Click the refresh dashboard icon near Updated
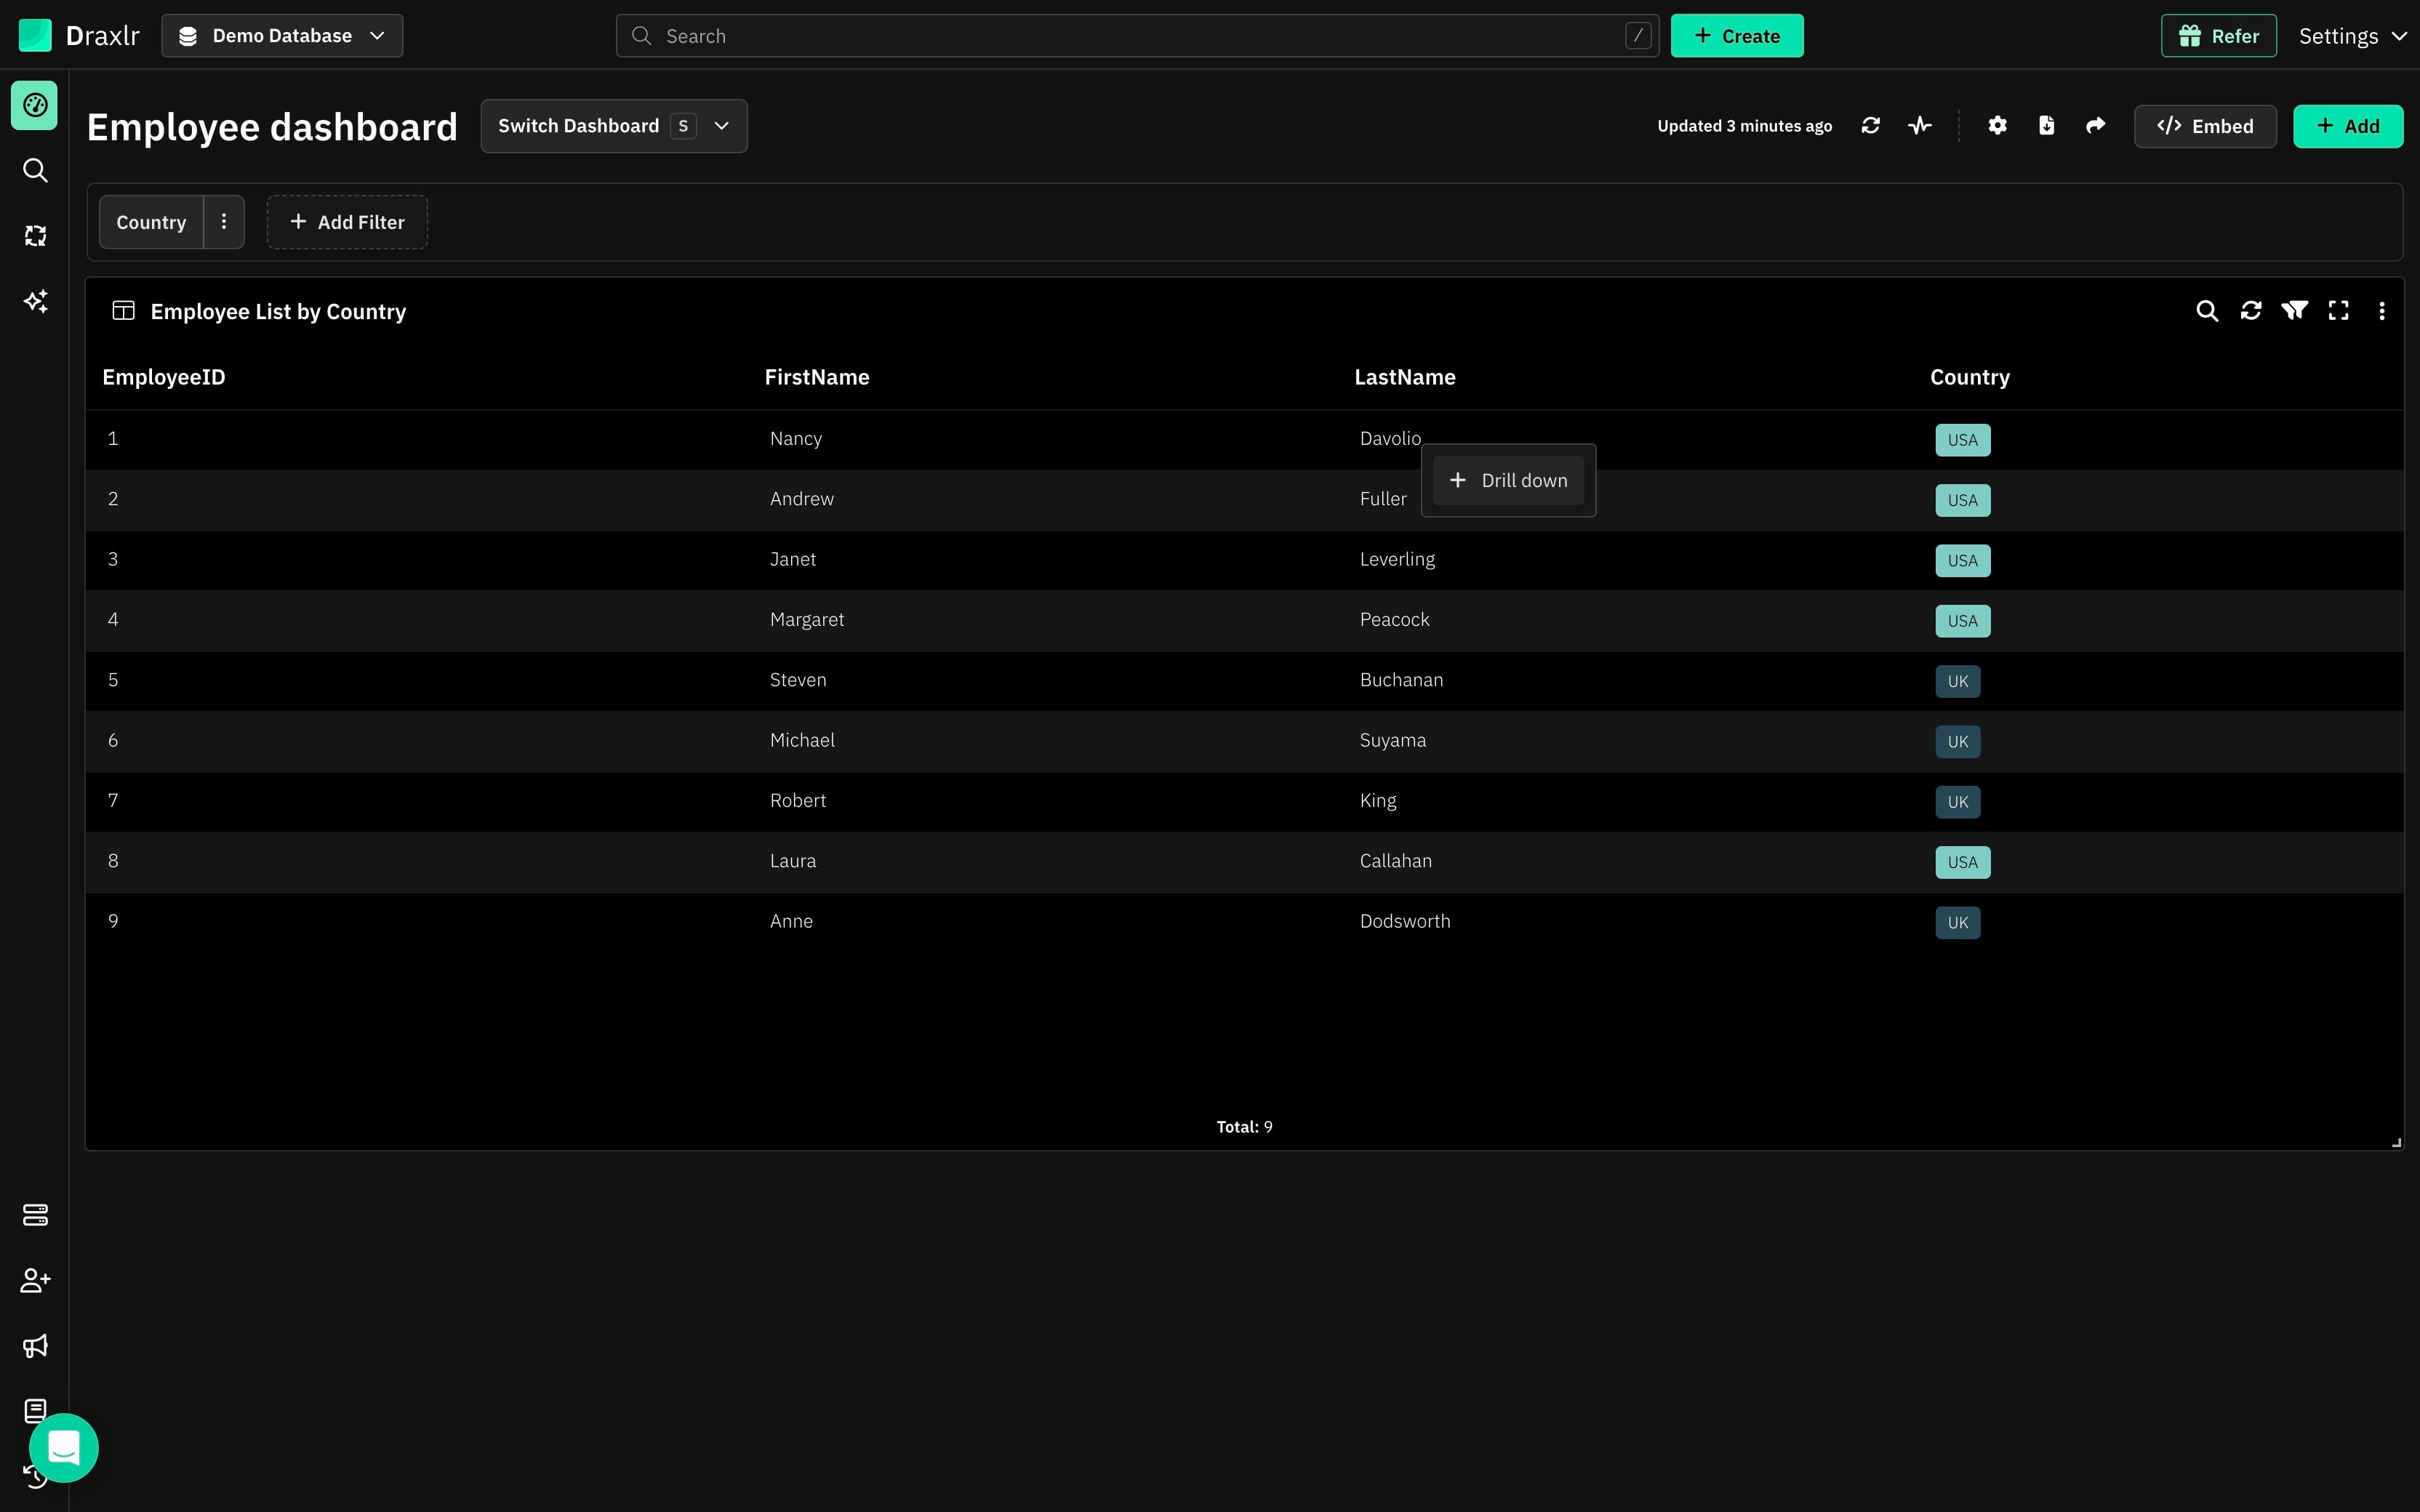 coord(1871,126)
